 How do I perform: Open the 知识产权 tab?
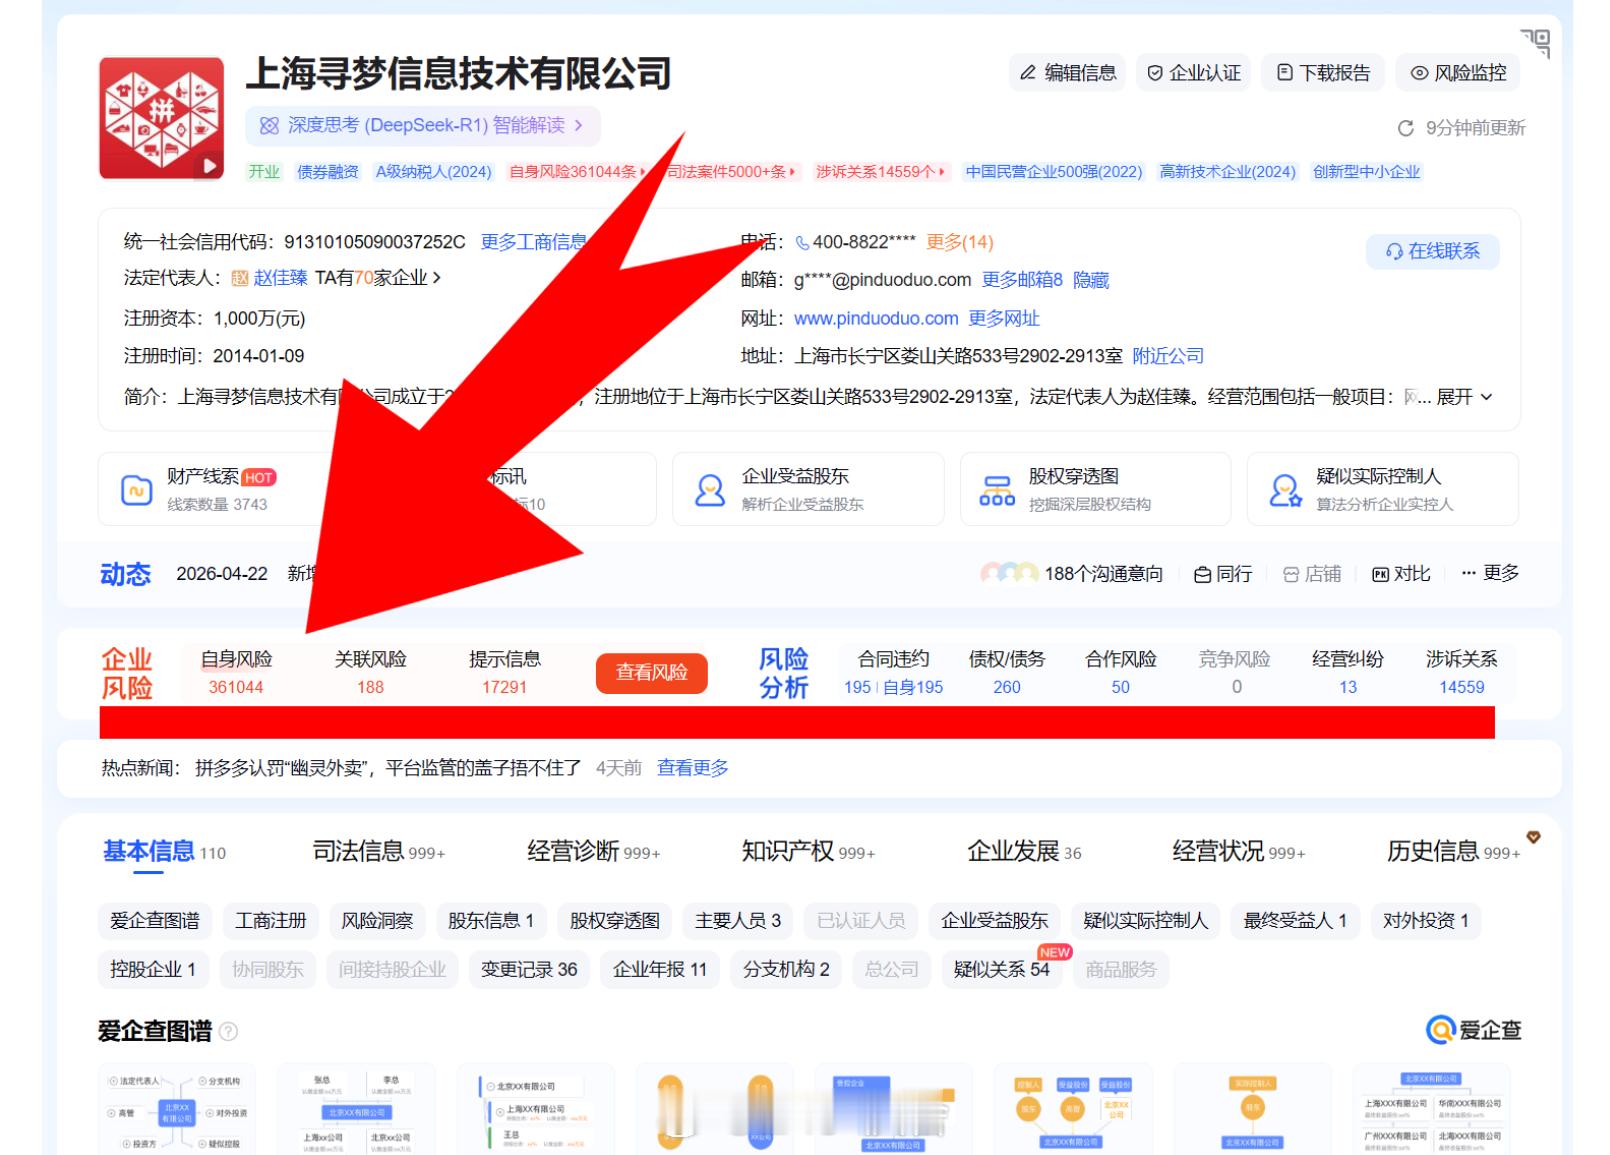pos(808,851)
